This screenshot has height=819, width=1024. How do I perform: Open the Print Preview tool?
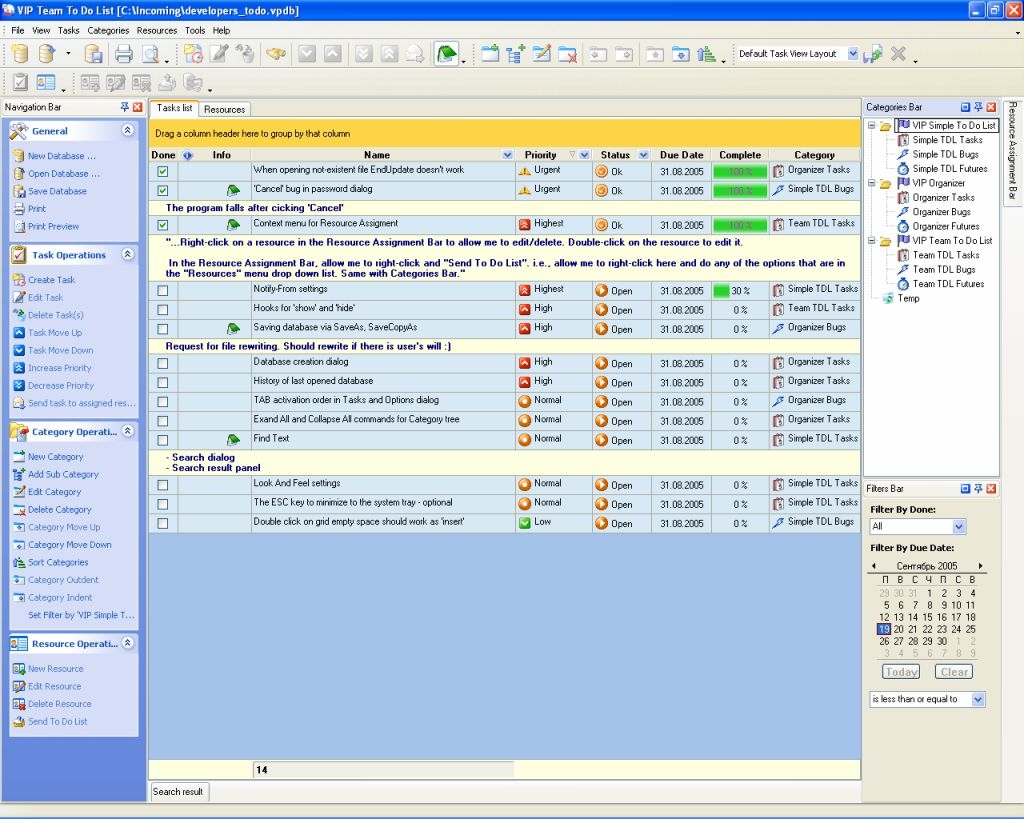point(148,53)
